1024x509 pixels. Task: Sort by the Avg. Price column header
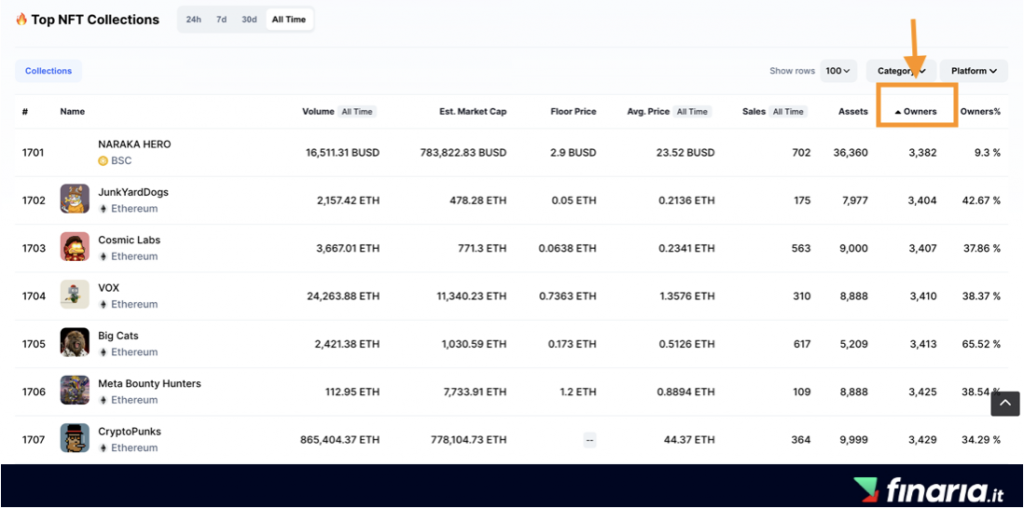pyautogui.click(x=648, y=112)
